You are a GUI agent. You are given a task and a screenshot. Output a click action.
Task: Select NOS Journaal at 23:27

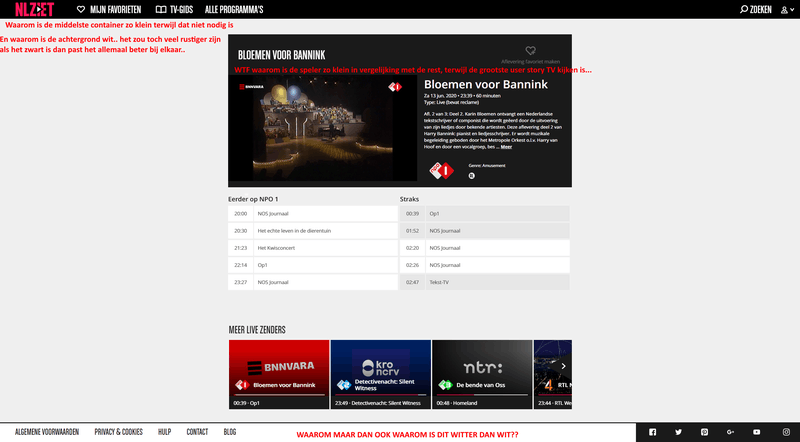tap(313, 282)
